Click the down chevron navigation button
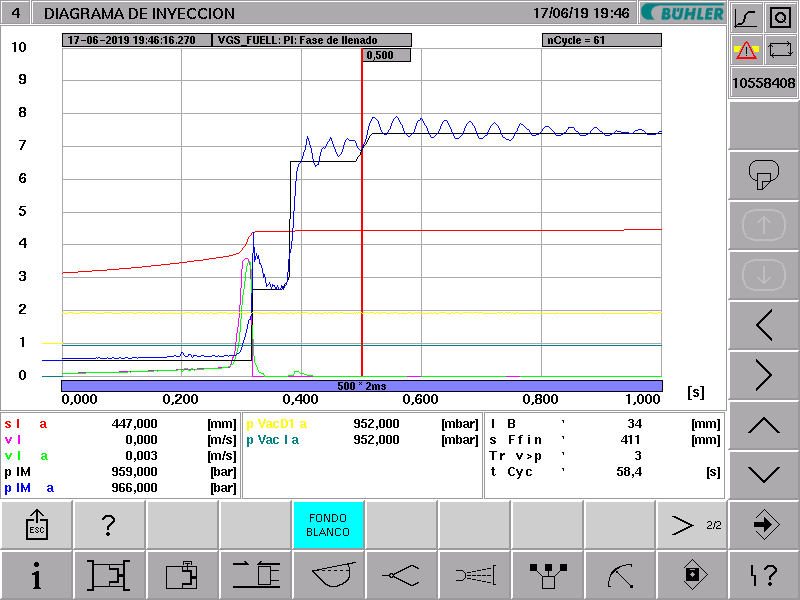The height and width of the screenshot is (600, 800). [764, 474]
